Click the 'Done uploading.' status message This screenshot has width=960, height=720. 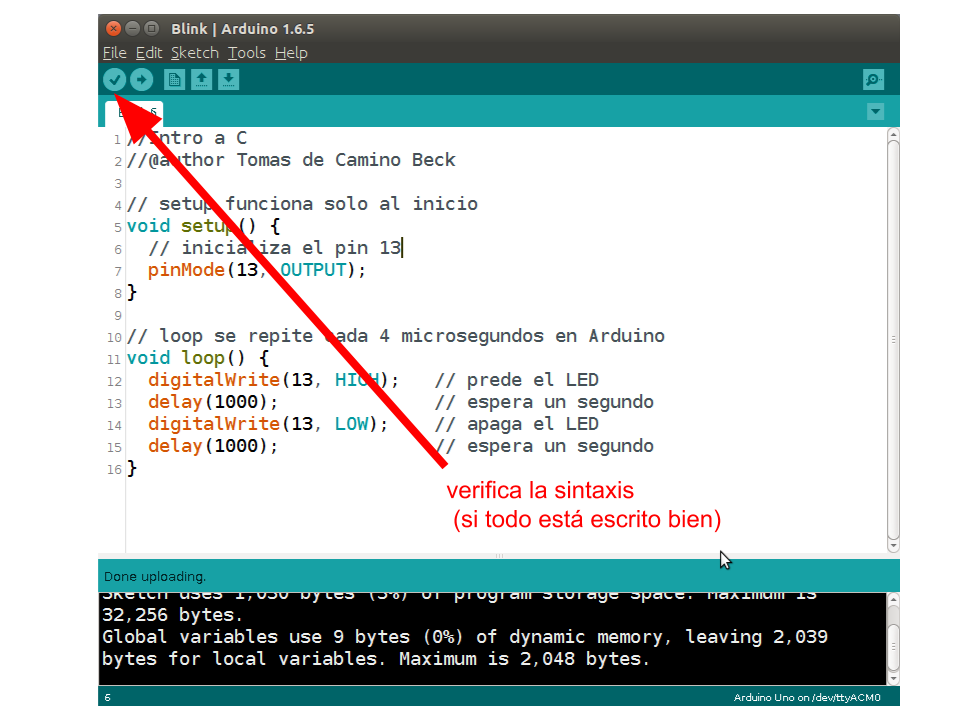pos(155,577)
